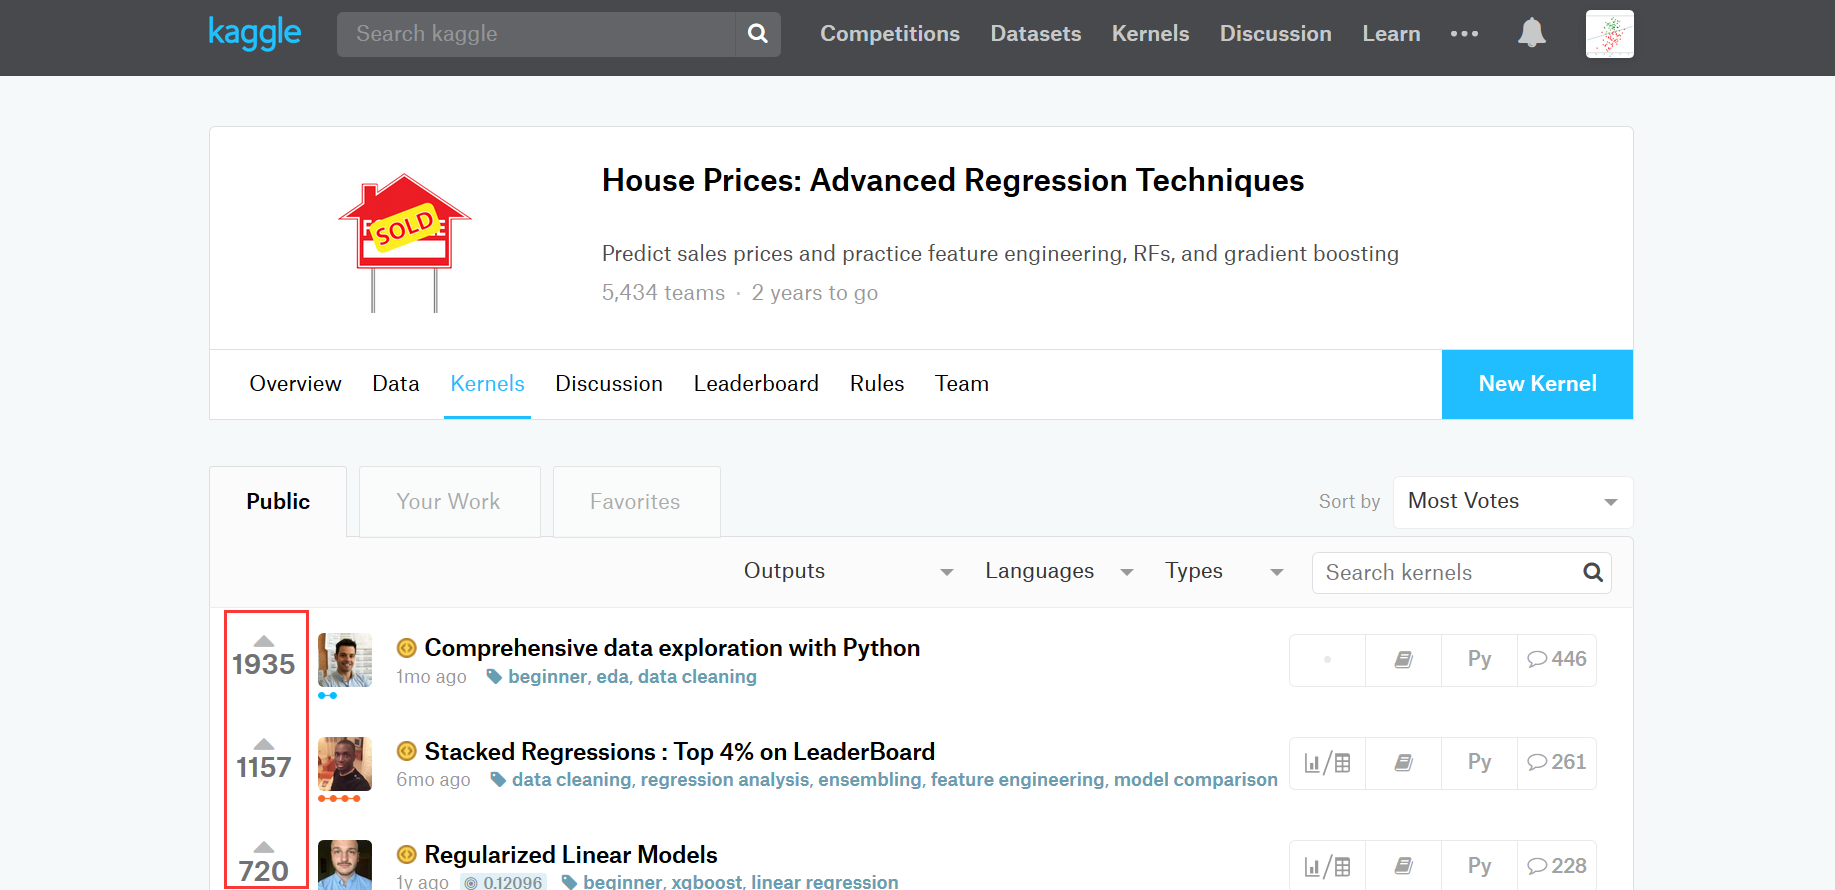Open the Rules tab
This screenshot has width=1835, height=890.
[877, 384]
